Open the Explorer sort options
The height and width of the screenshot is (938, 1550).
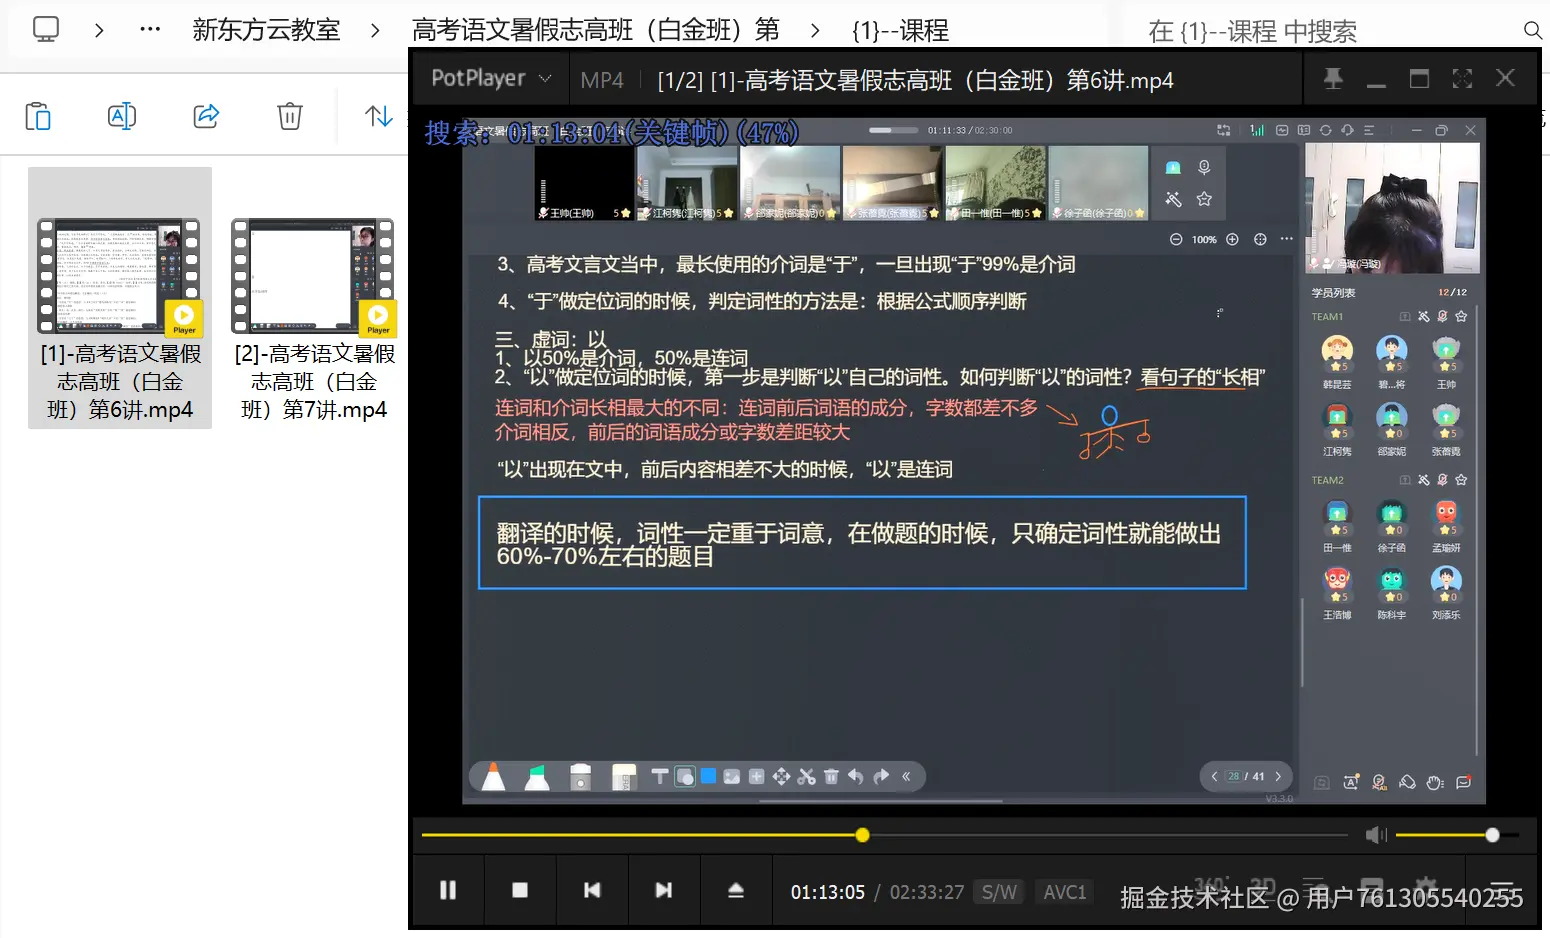coord(379,116)
